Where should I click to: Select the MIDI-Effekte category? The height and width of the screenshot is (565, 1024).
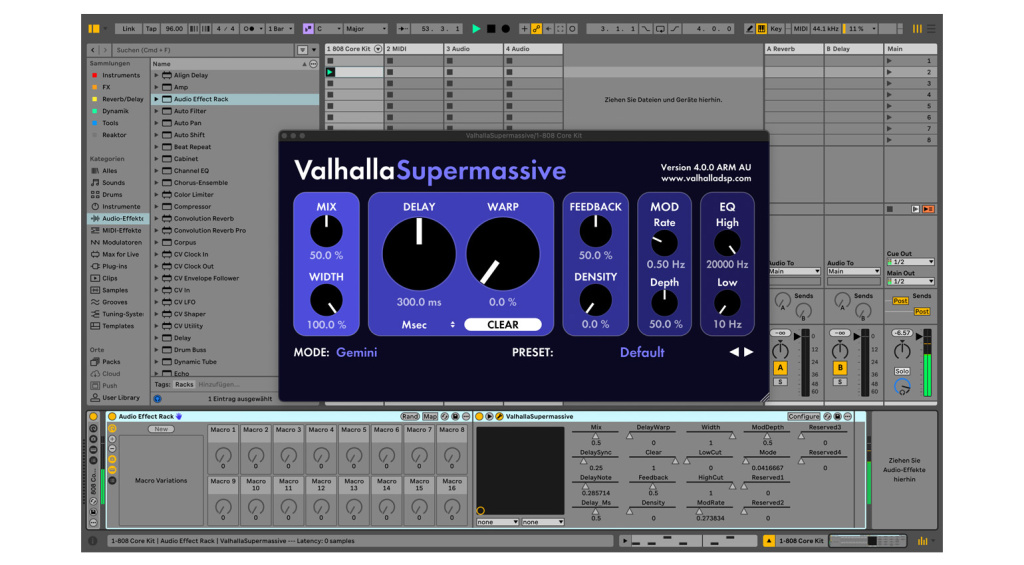[x=118, y=231]
